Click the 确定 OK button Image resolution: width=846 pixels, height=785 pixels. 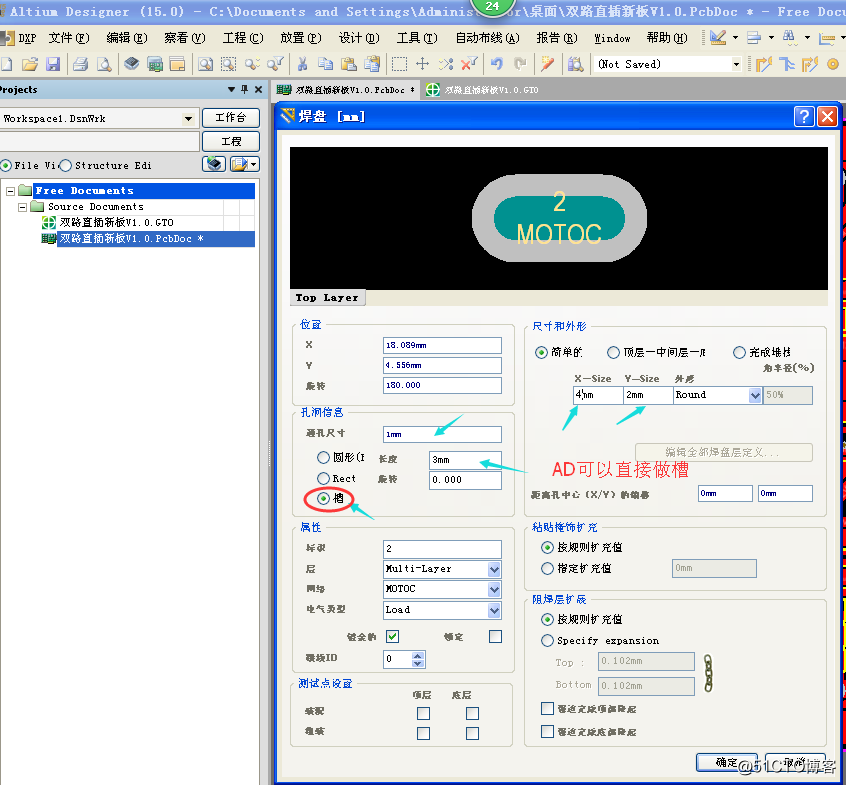[726, 762]
